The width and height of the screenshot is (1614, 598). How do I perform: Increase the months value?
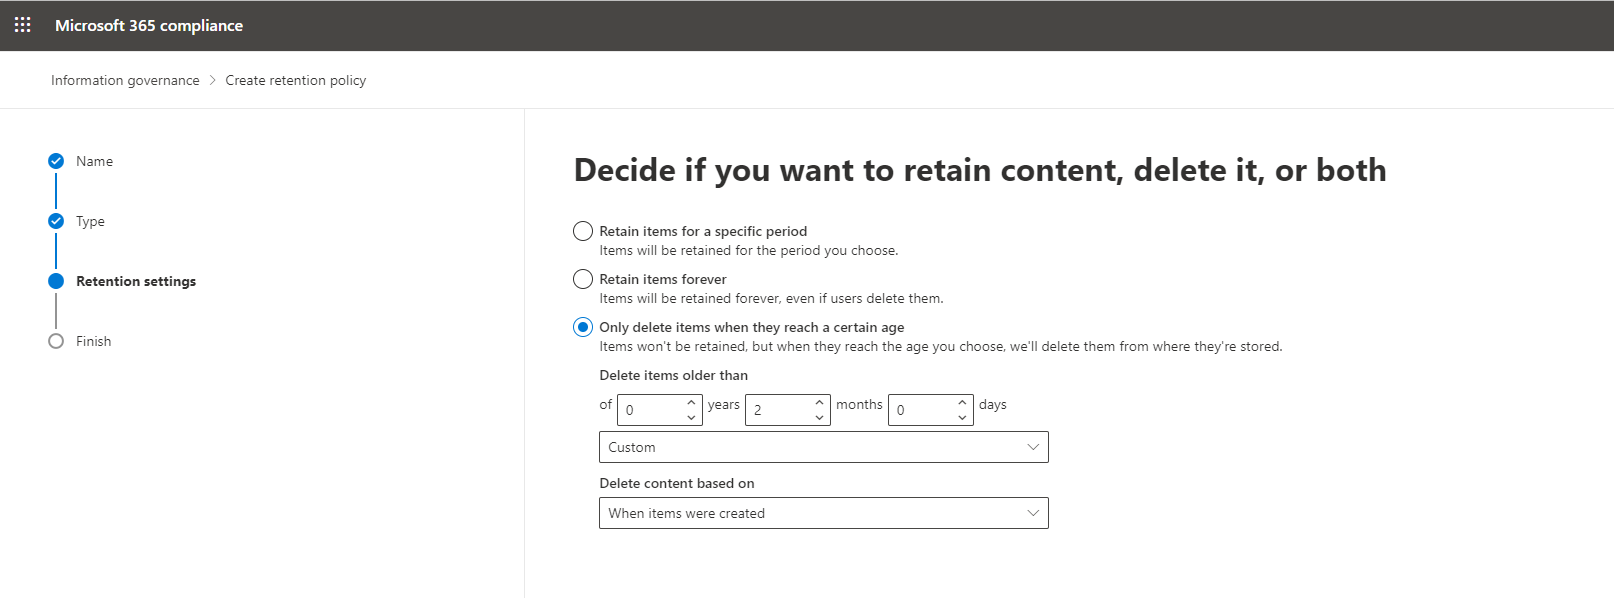(x=819, y=402)
